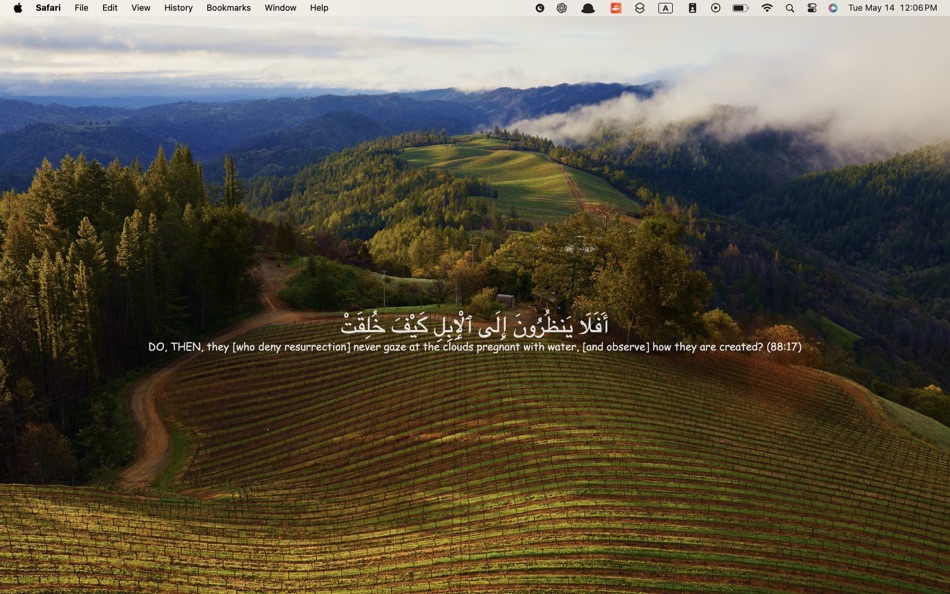The height and width of the screenshot is (594, 950).
Task: Show battery status from menu bar
Action: (740, 8)
